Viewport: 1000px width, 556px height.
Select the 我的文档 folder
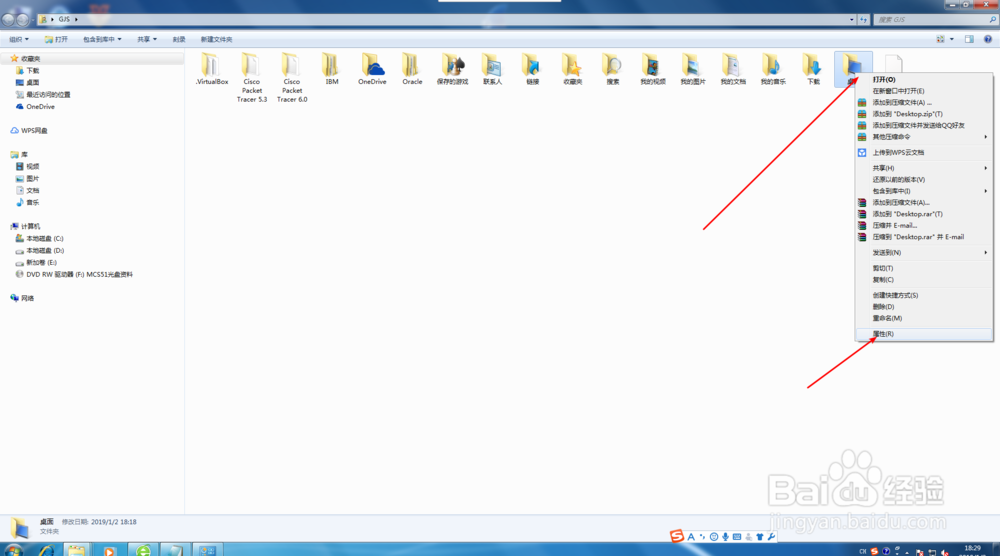[x=733, y=69]
